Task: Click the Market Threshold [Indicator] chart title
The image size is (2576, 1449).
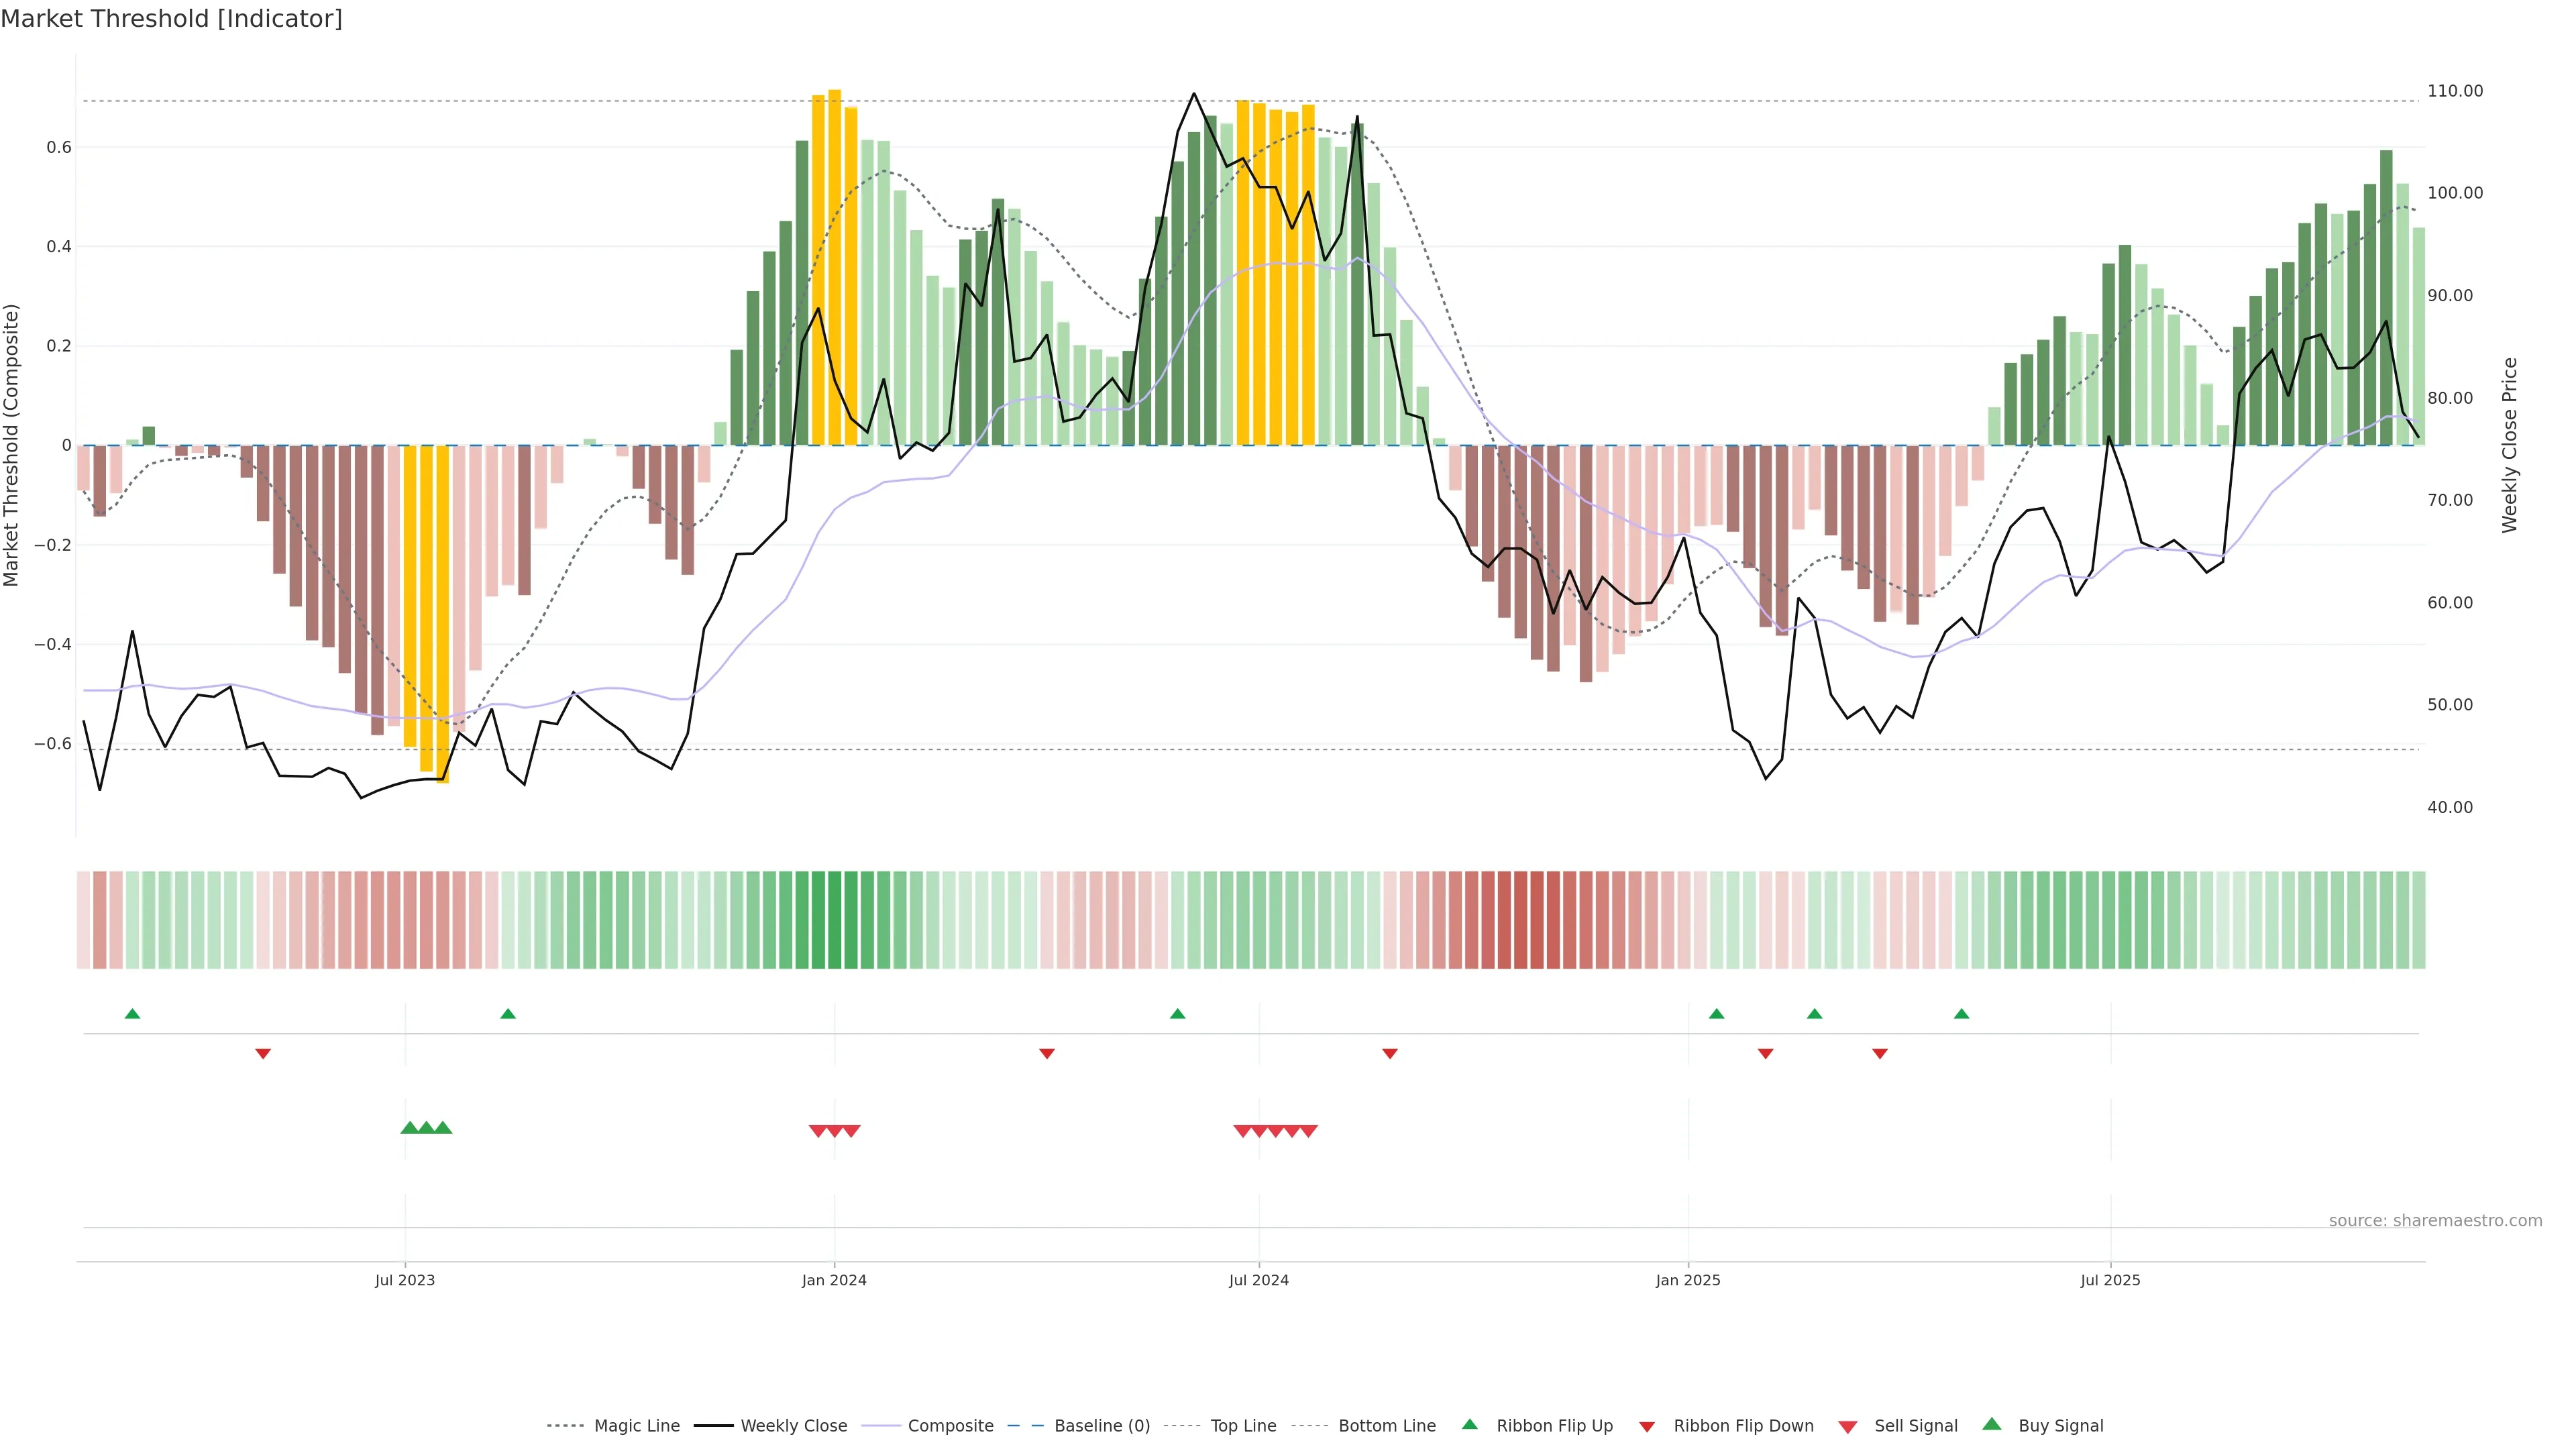Action: pyautogui.click(x=171, y=19)
